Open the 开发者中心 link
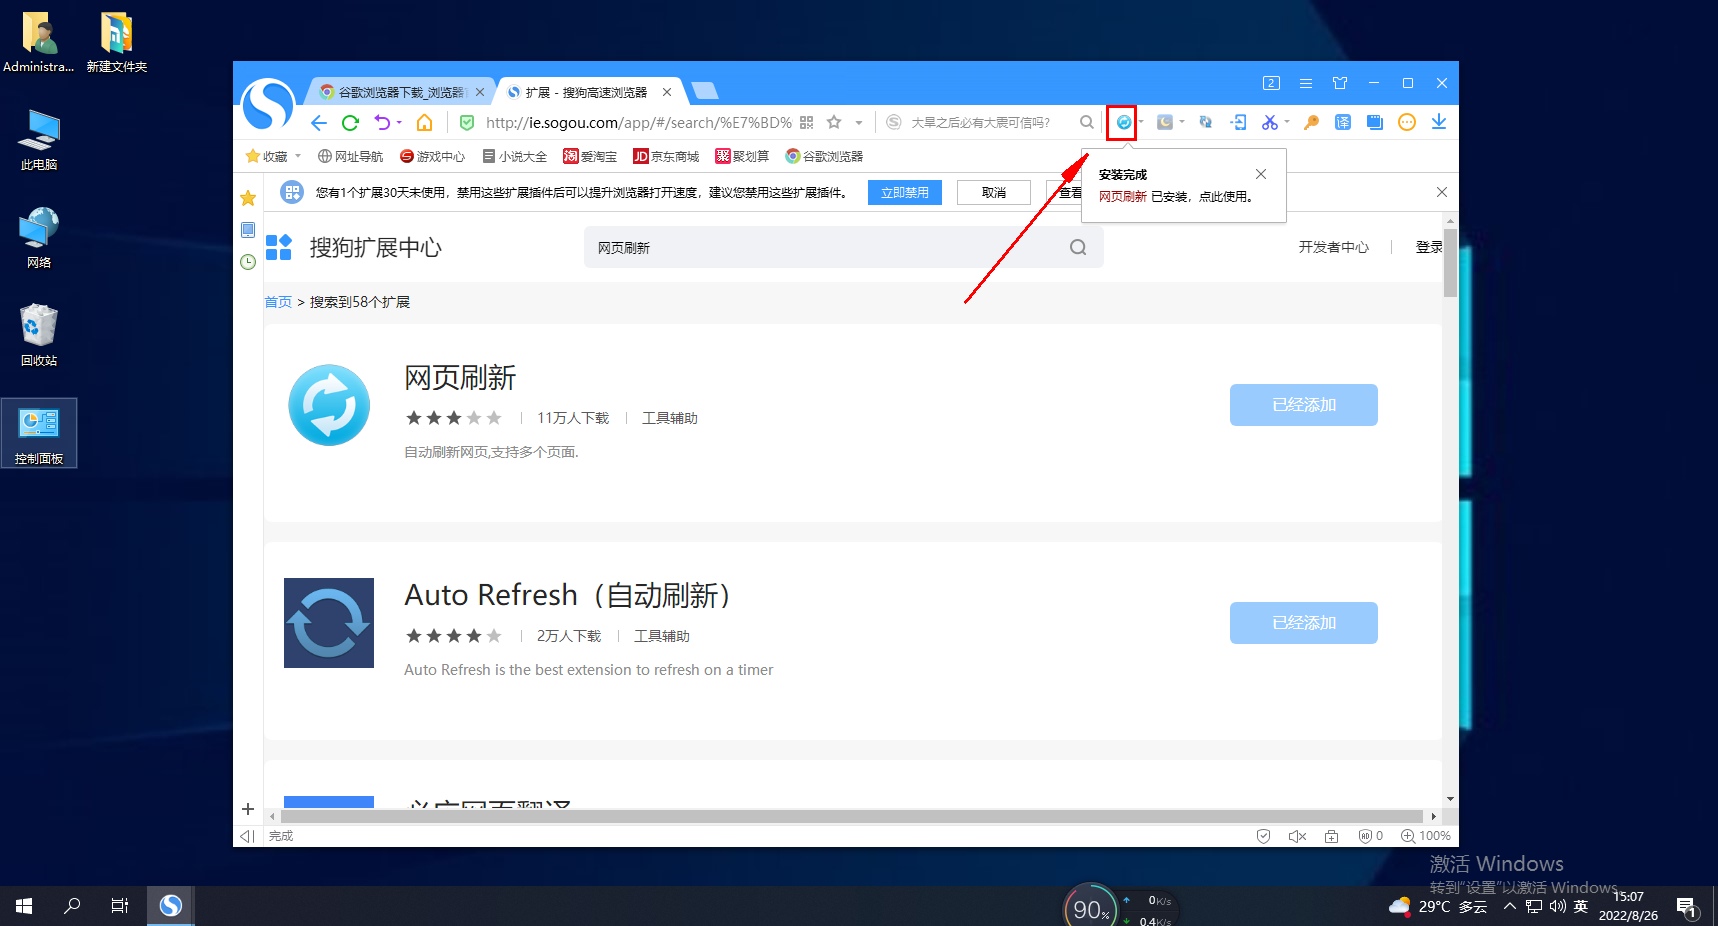The width and height of the screenshot is (1718, 926). (x=1334, y=247)
